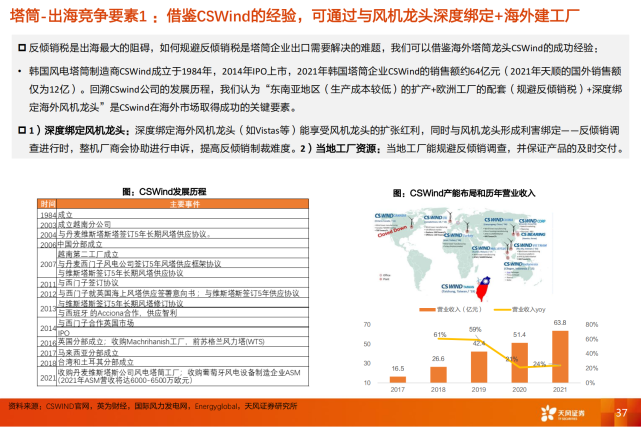Click the source line starting 资料来源：CSWIND官网
641x427 pixels.
[152, 406]
